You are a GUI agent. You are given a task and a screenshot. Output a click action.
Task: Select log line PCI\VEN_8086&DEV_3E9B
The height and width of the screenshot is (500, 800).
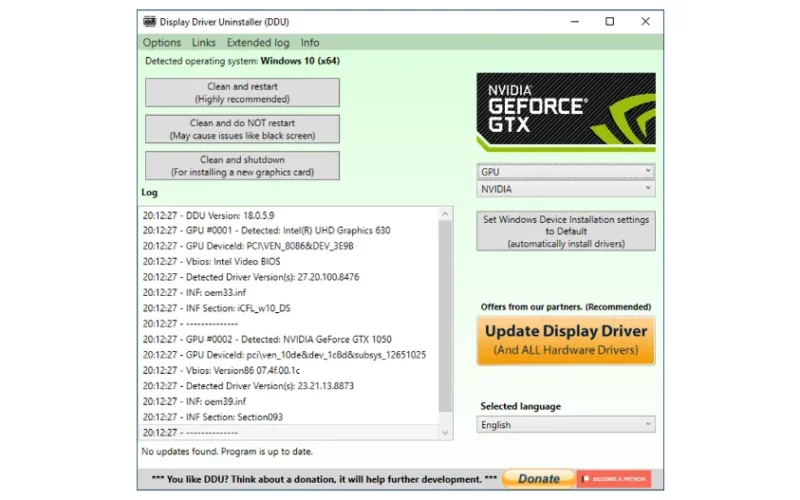click(x=288, y=246)
